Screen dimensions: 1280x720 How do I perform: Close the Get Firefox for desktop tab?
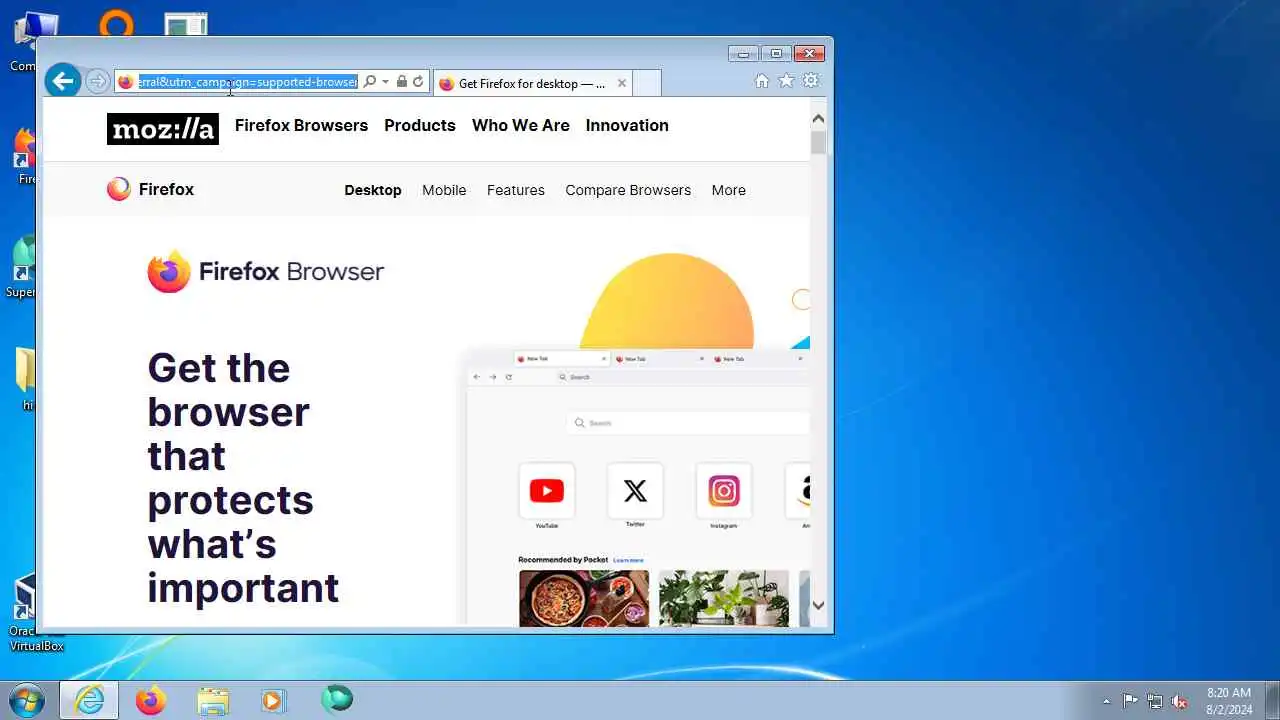point(622,84)
